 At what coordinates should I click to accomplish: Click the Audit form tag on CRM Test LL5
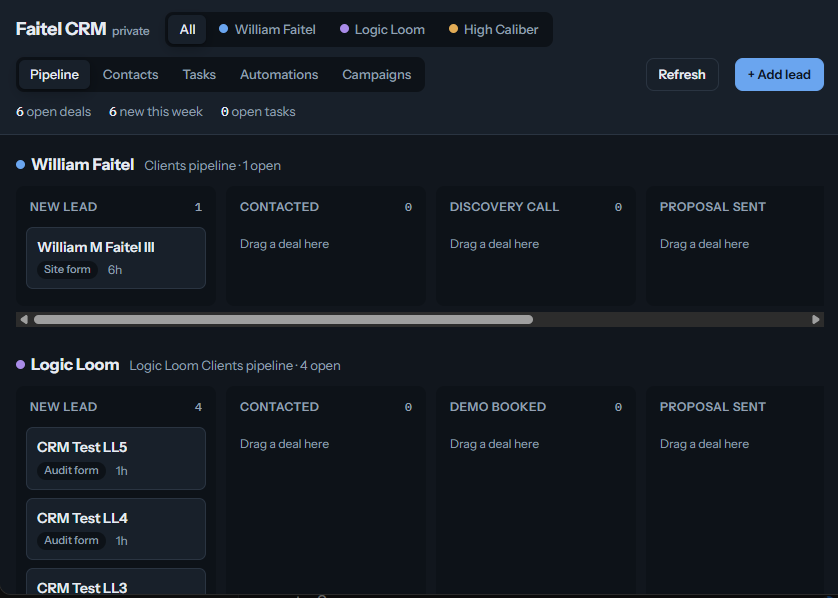coord(71,470)
